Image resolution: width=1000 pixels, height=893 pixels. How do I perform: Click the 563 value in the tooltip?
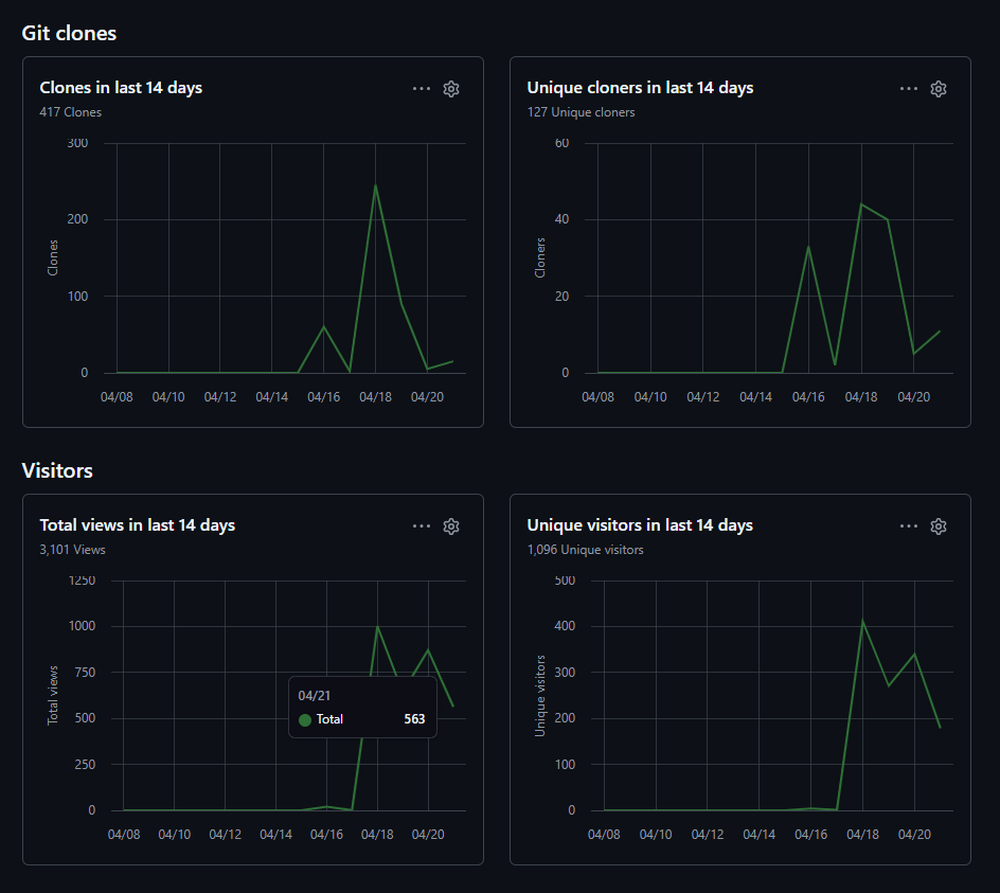[x=414, y=719]
